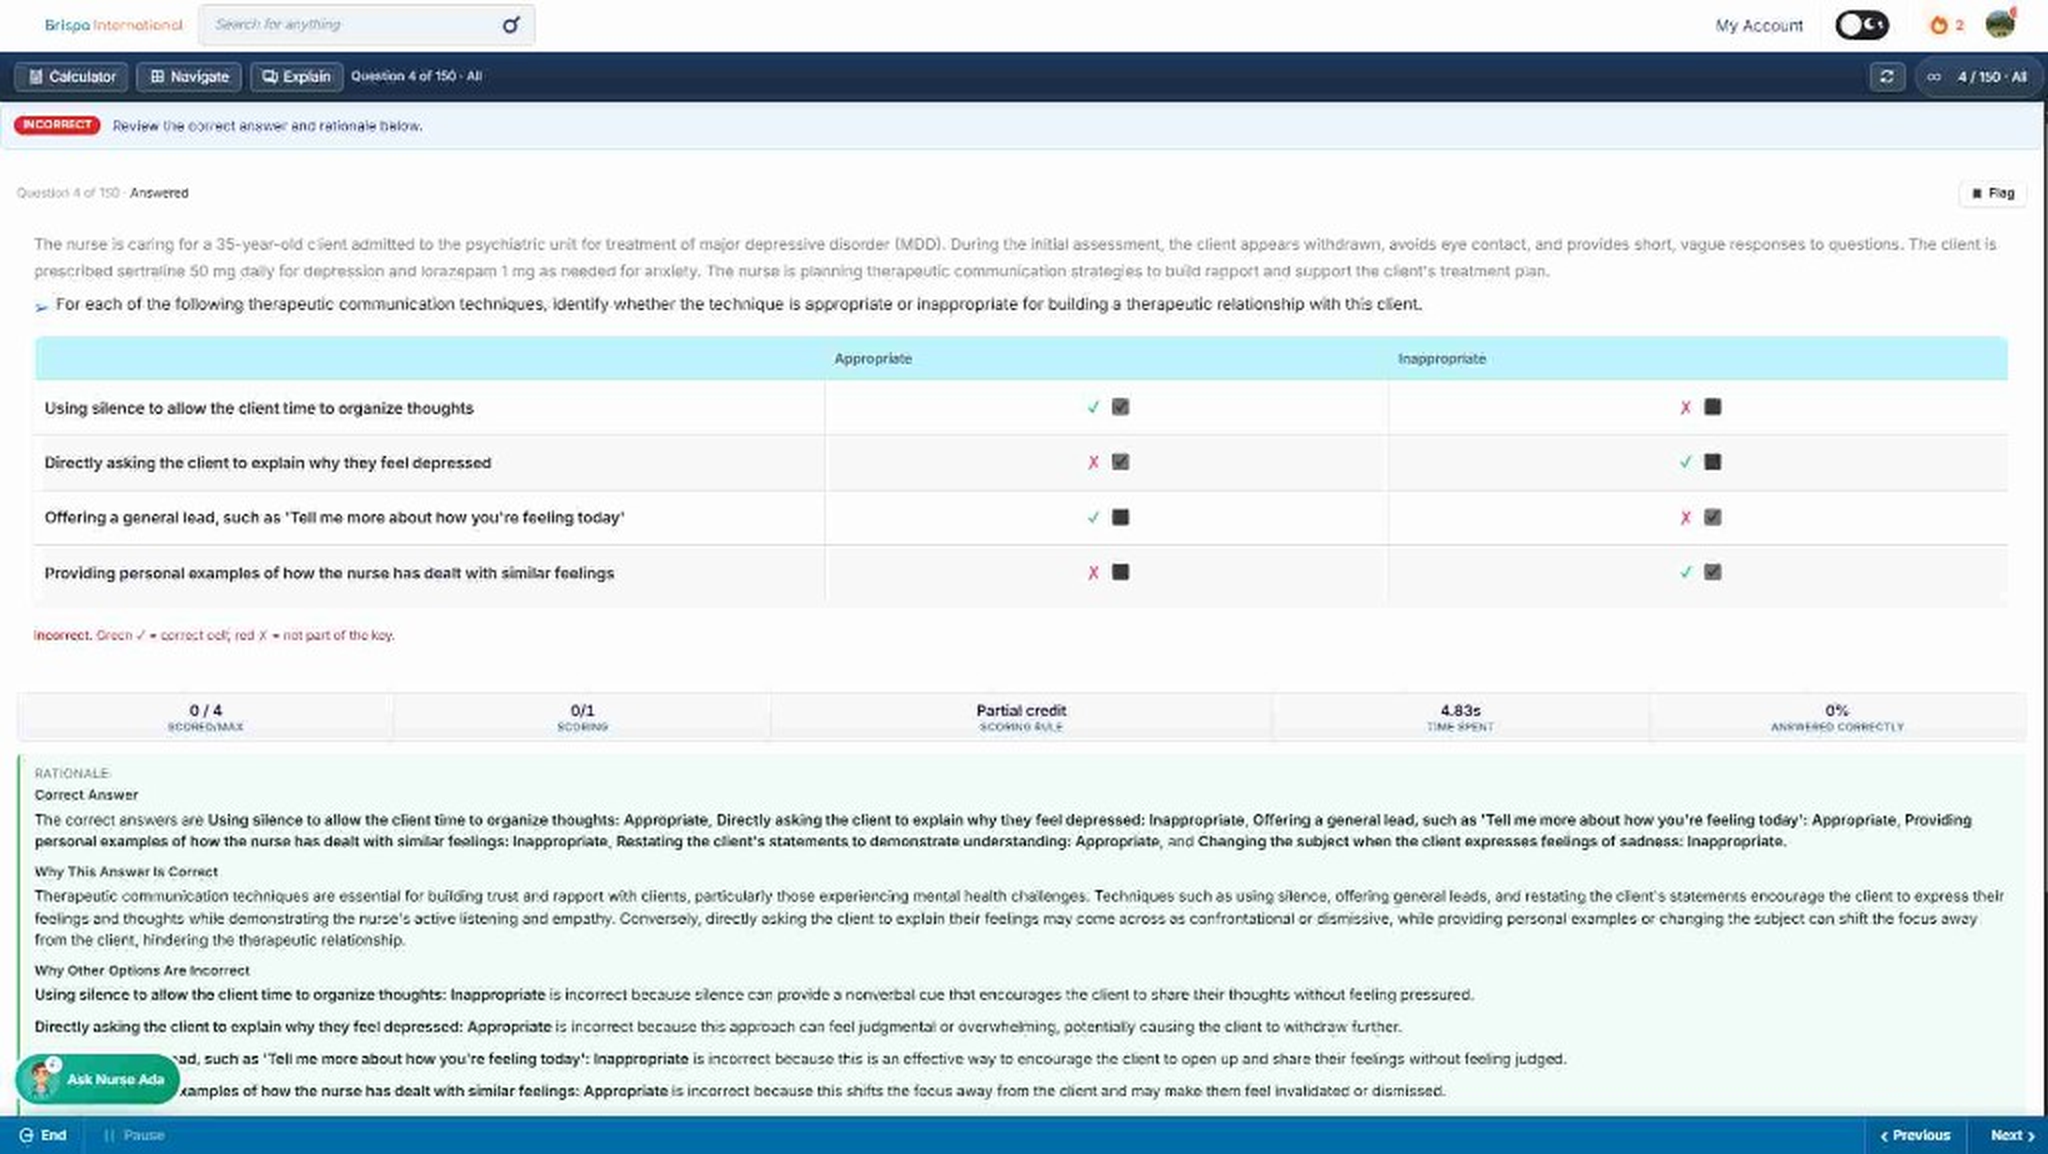Check Appropriate for general lead row
2048x1154 pixels.
pos(1120,517)
